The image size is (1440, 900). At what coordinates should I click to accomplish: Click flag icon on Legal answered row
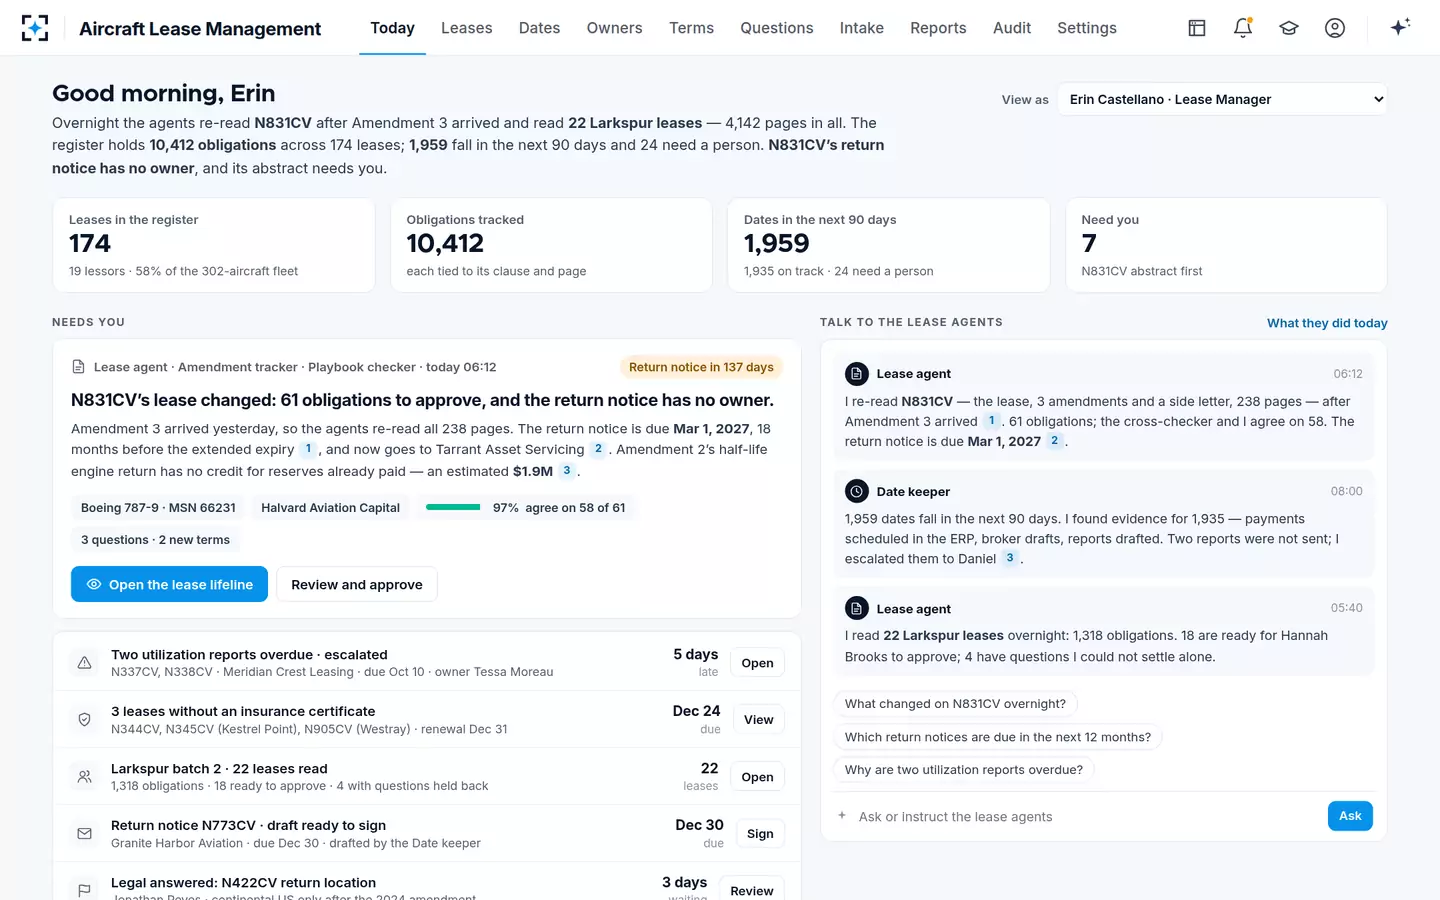[x=85, y=890]
